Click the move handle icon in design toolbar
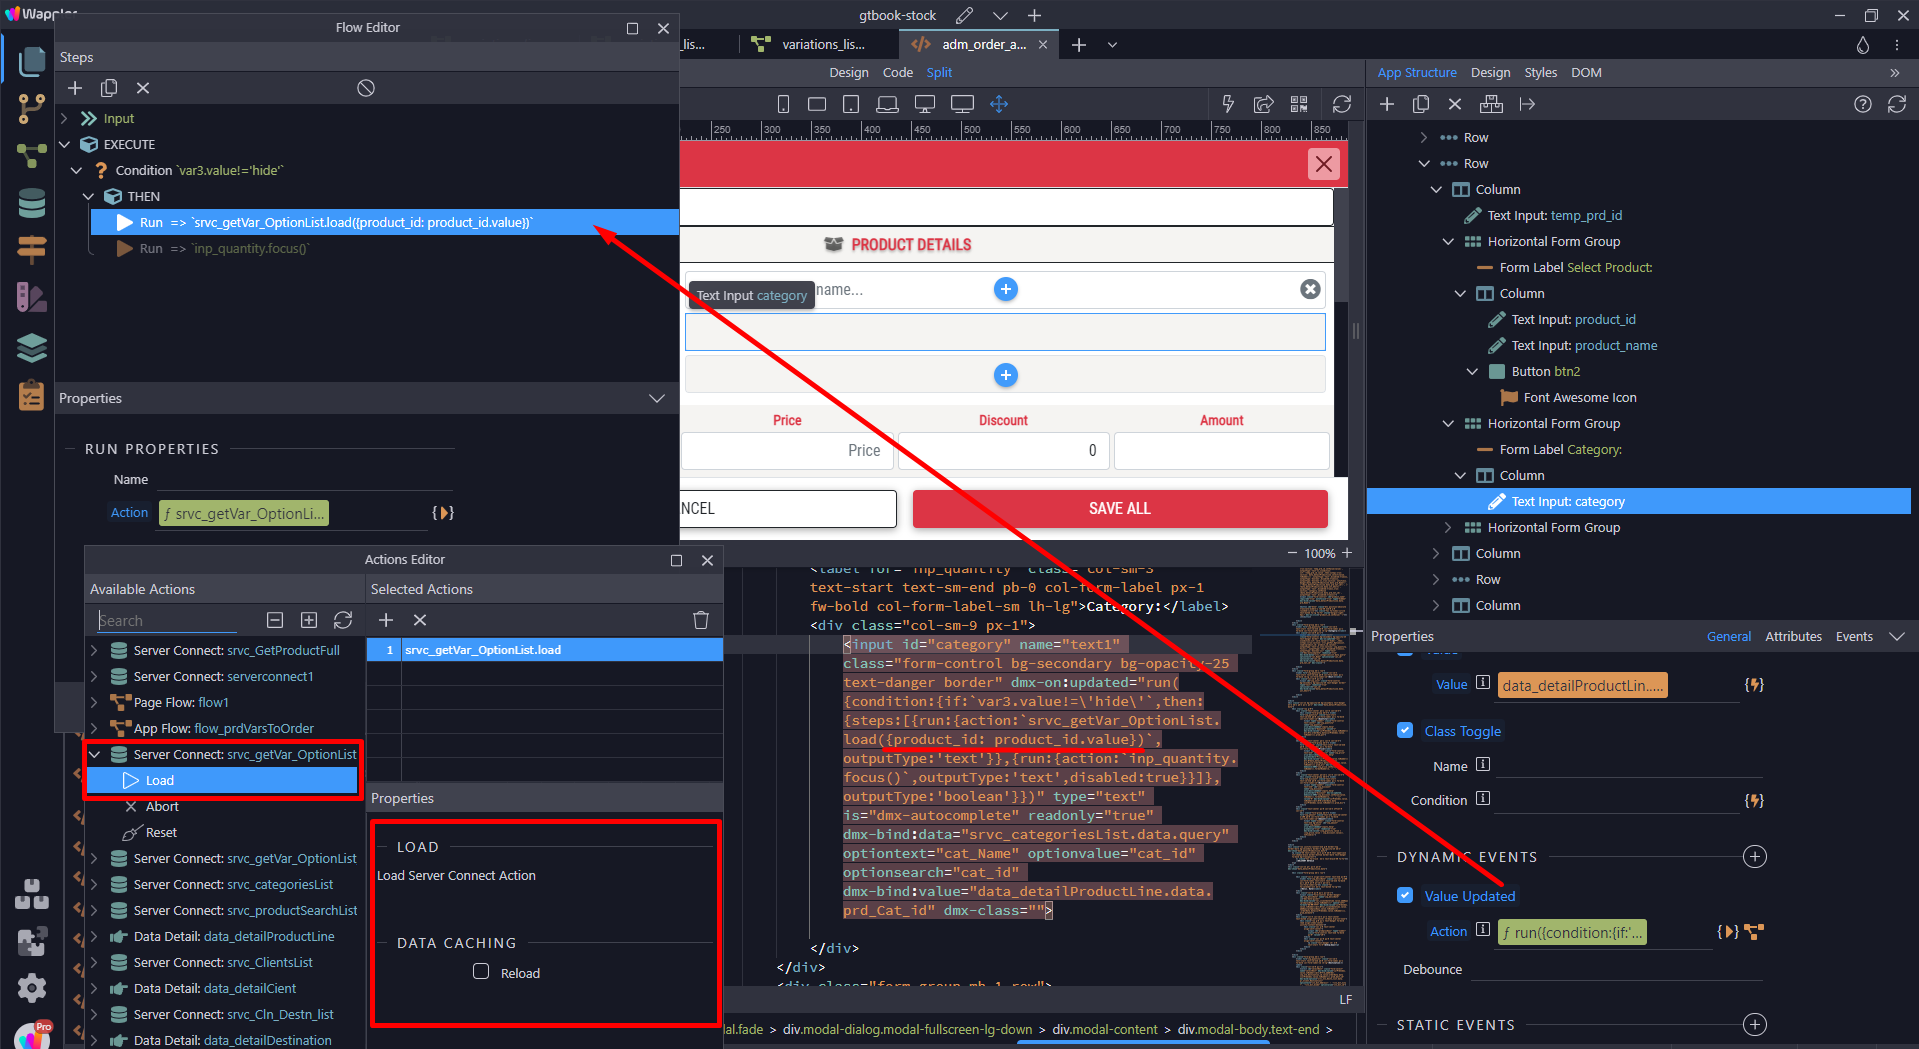The width and height of the screenshot is (1919, 1049). (x=999, y=104)
